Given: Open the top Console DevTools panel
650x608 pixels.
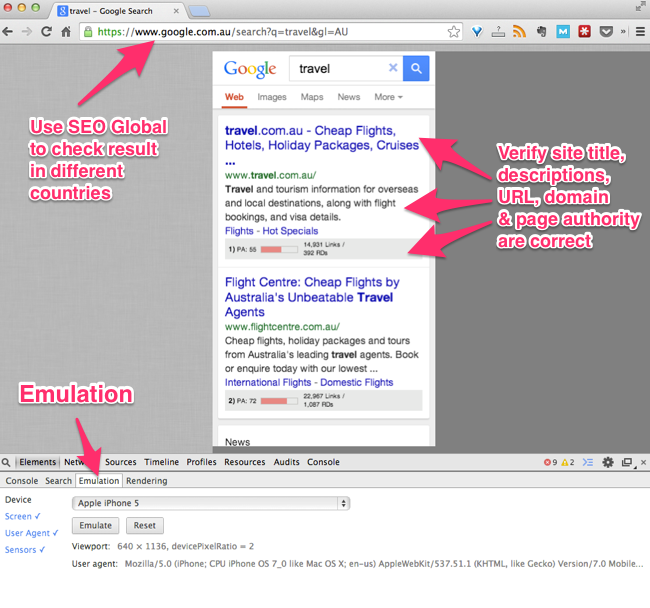Looking at the screenshot, I should pos(323,462).
